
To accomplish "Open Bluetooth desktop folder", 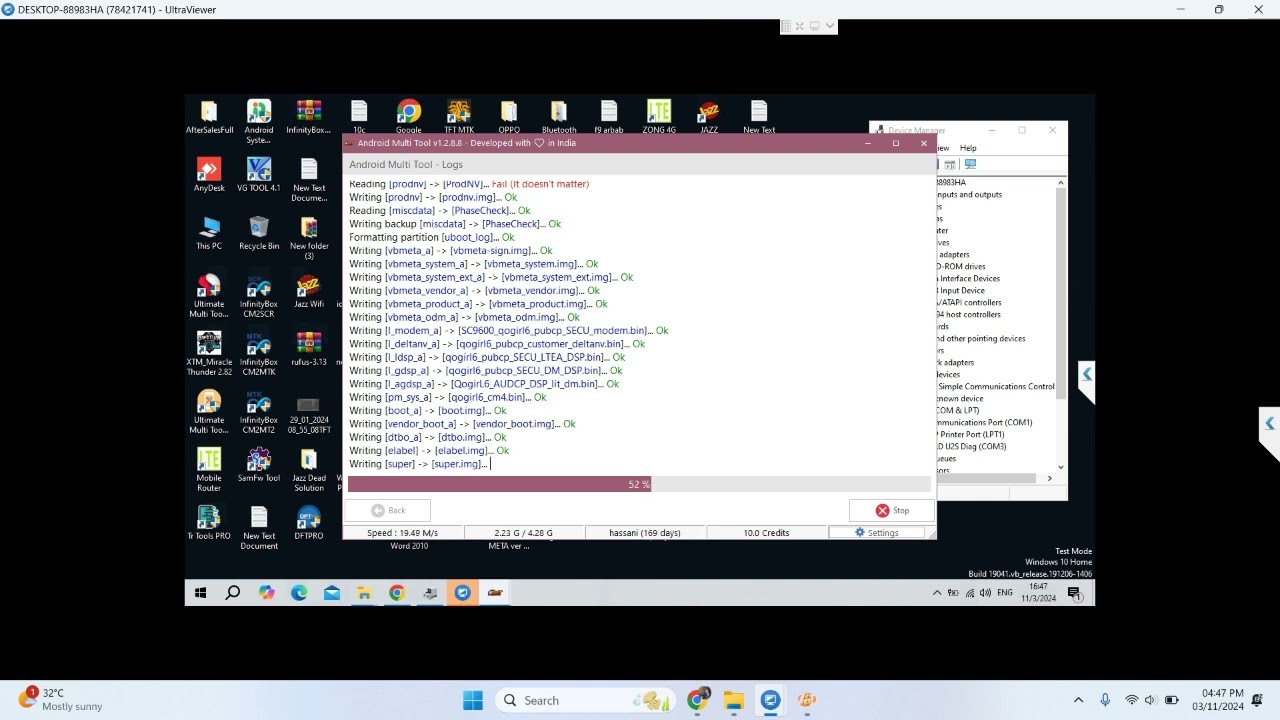I will coord(559,118).
